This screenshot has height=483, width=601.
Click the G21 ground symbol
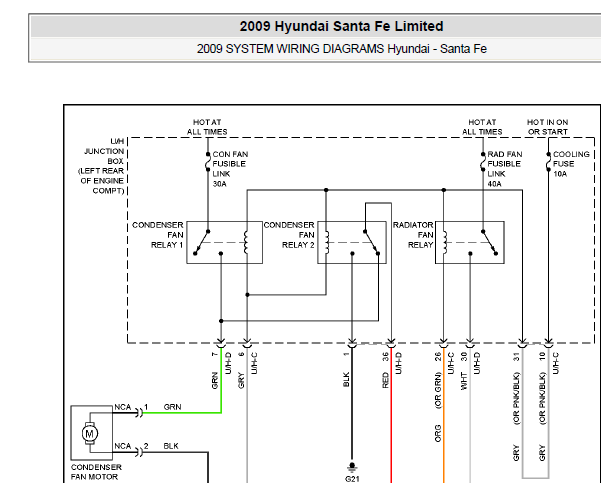tap(352, 467)
